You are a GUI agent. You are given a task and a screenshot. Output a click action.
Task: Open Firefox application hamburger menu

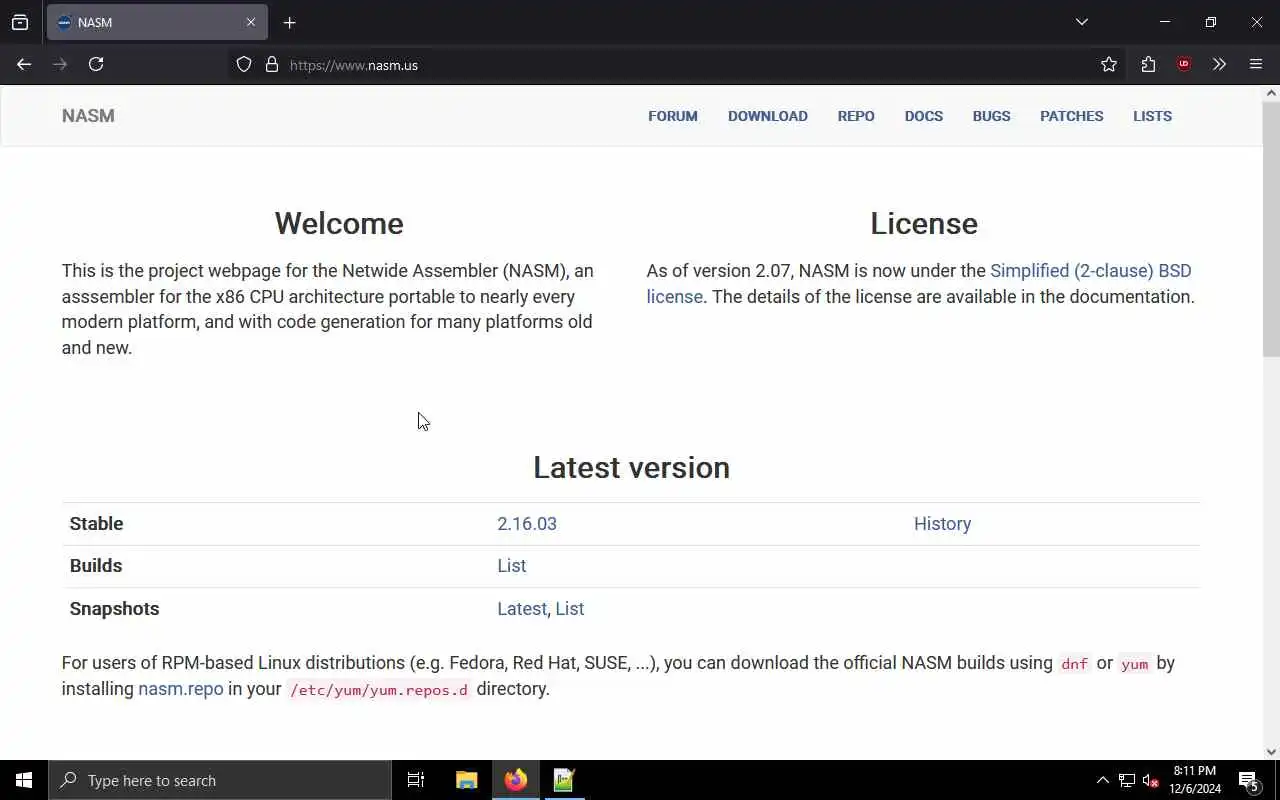click(x=1256, y=64)
